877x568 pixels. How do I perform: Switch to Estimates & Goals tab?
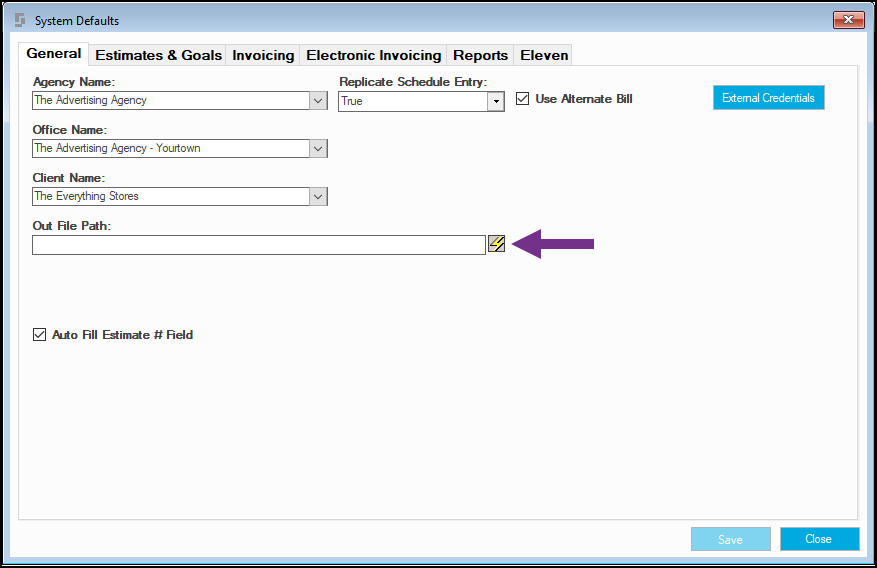158,55
